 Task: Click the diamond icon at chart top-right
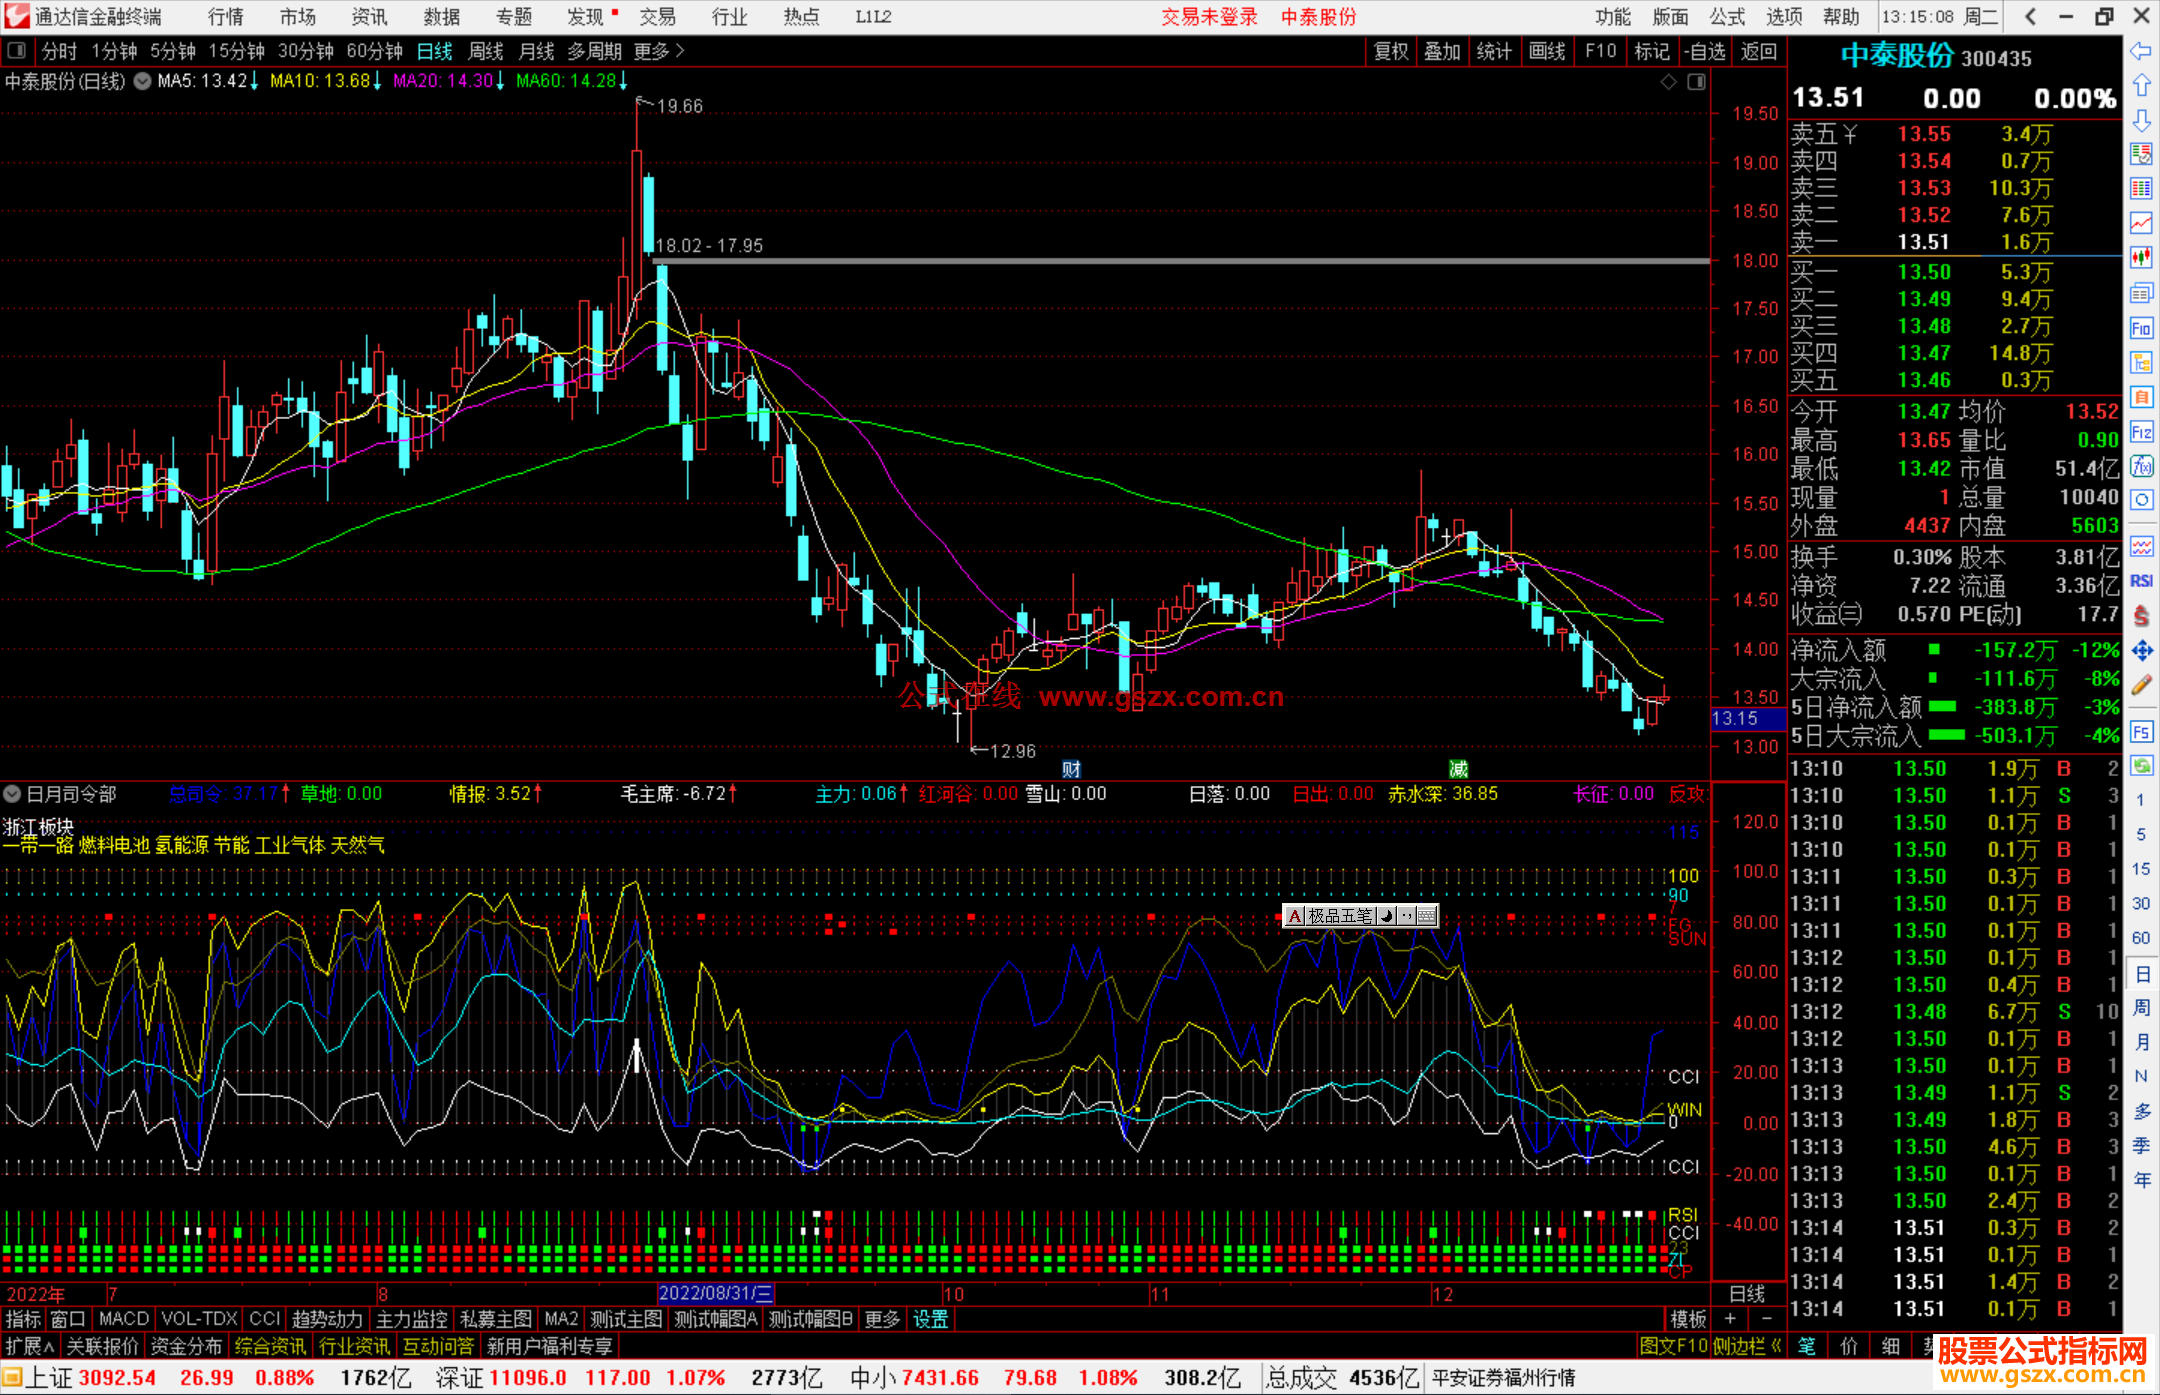[x=1668, y=82]
